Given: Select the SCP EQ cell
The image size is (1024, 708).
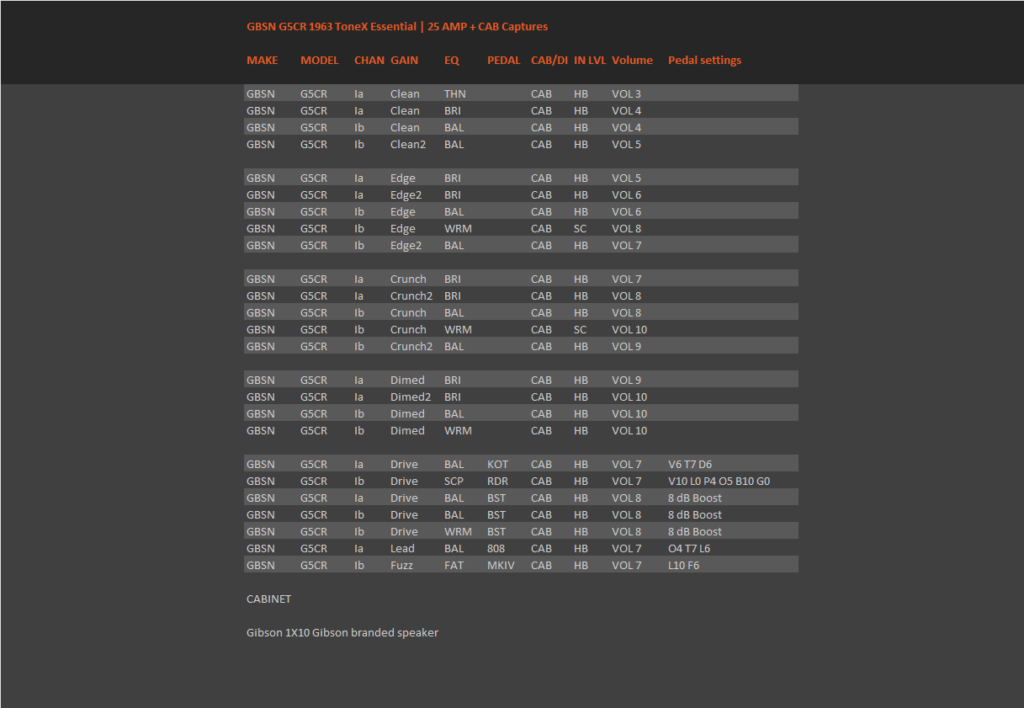Looking at the screenshot, I should click(x=453, y=481).
